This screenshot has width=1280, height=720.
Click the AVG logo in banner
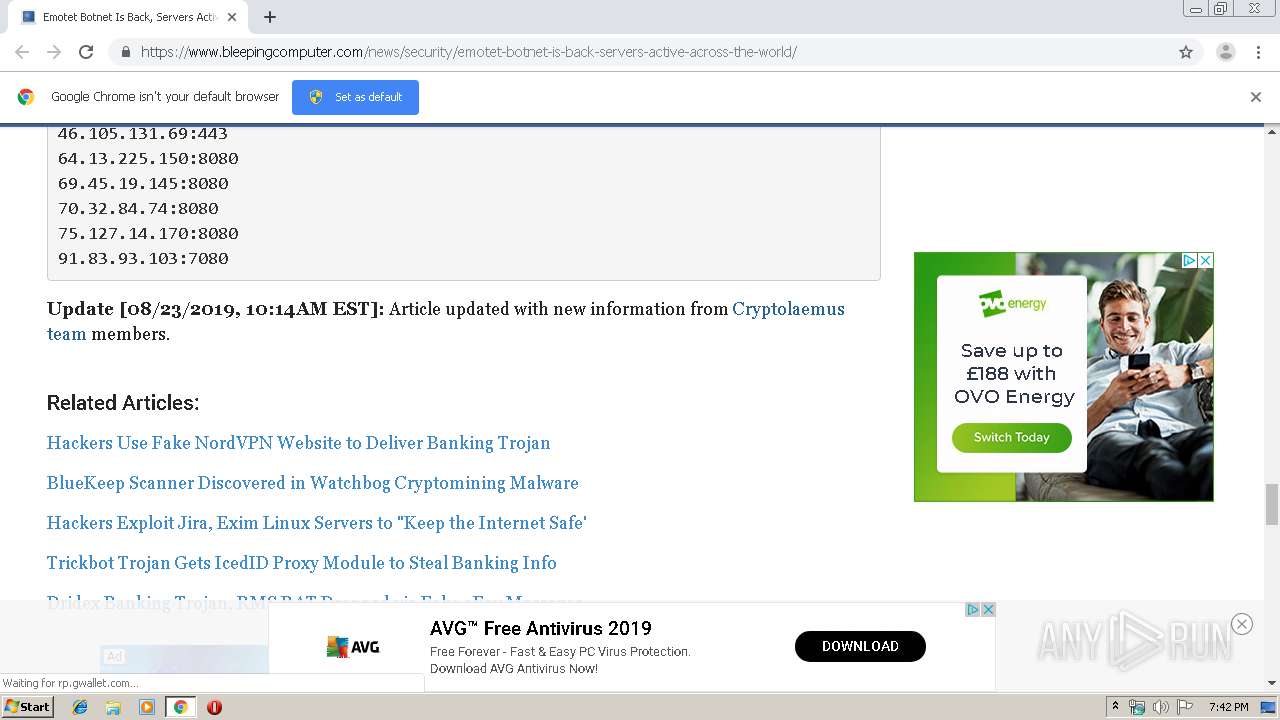pyautogui.click(x=353, y=647)
